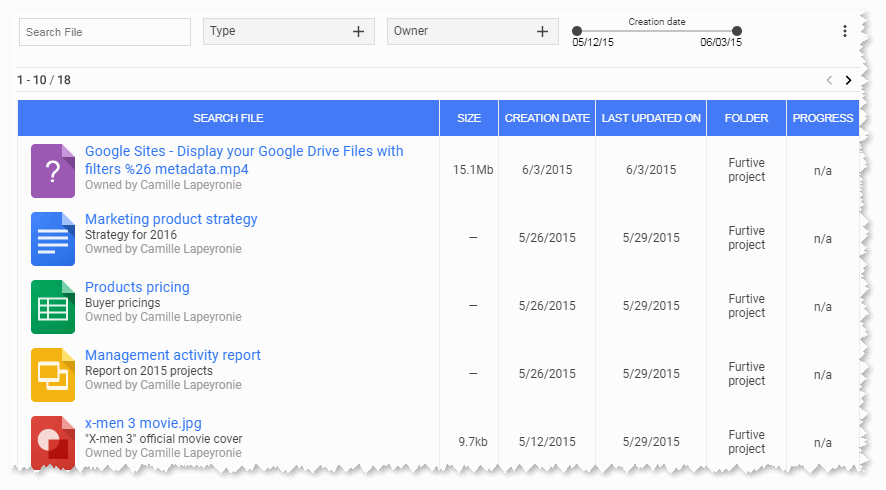Screen dimensions: 886x490
Task: Click the creation date start handle 05/12/15
Action: click(x=577, y=31)
